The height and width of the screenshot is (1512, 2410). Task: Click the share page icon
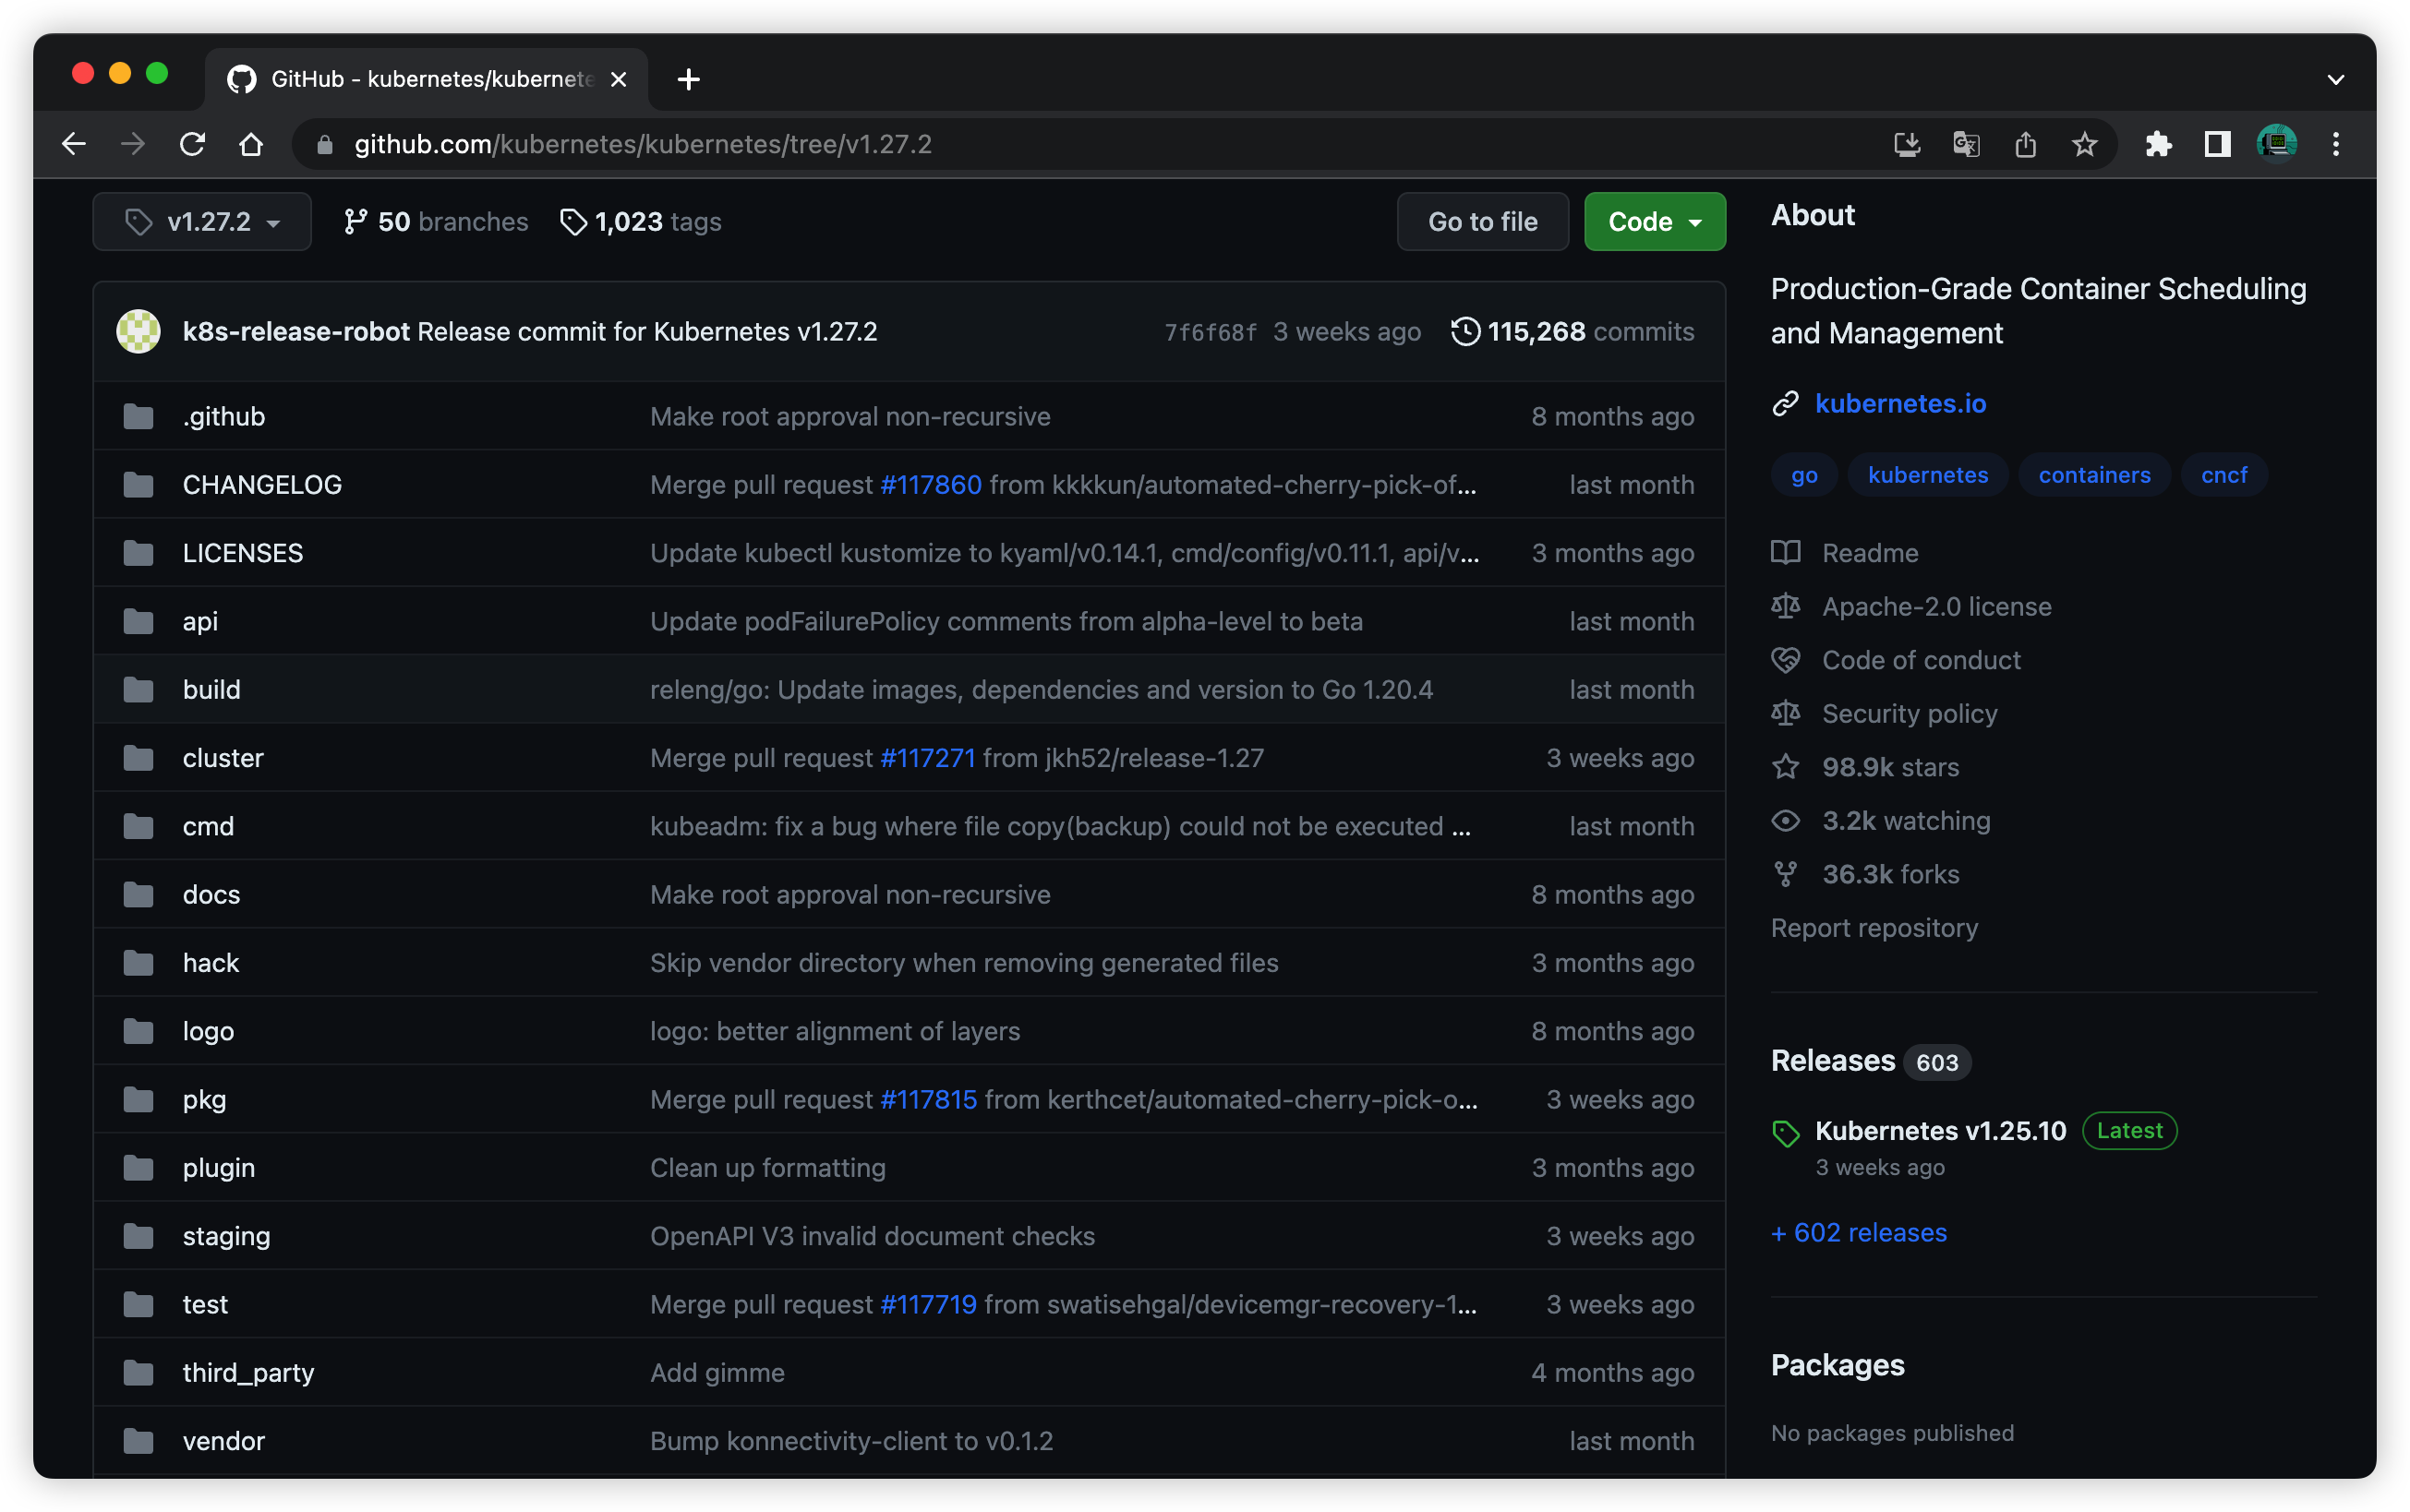coord(2025,144)
